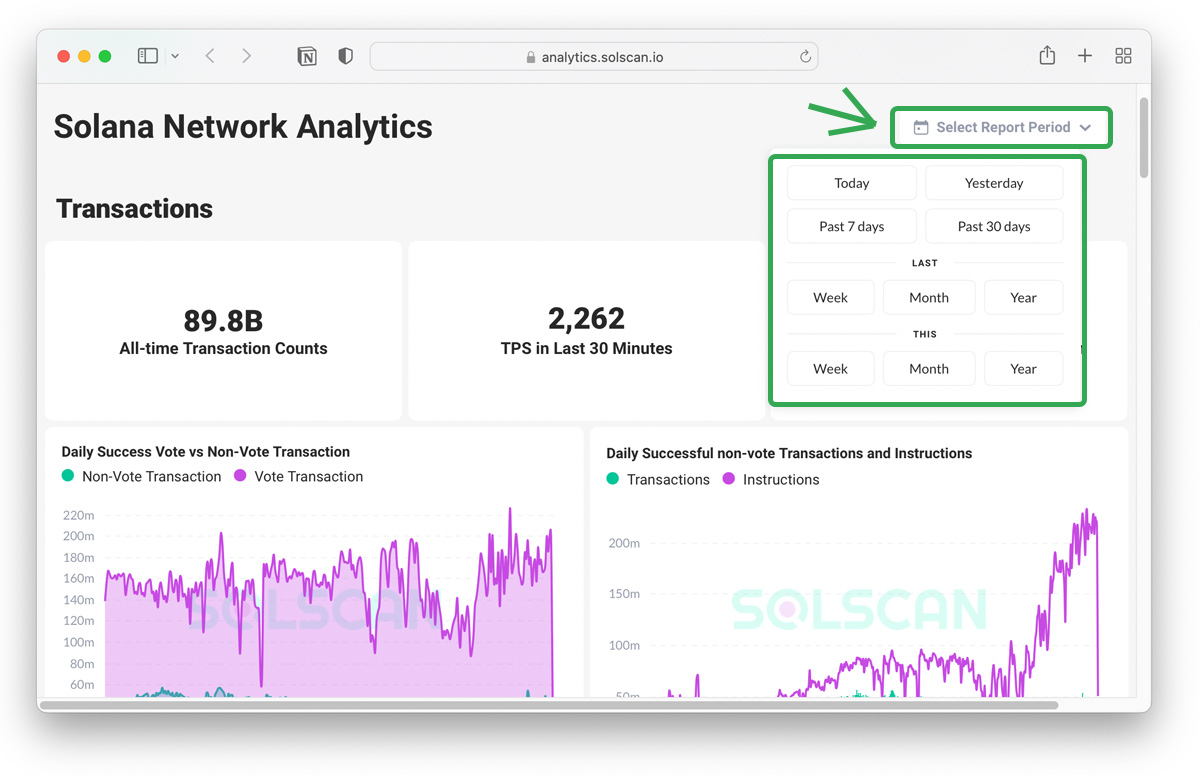Screen dimensions: 1200x776
Task: Open a new tab with plus icon
Action: (1085, 56)
